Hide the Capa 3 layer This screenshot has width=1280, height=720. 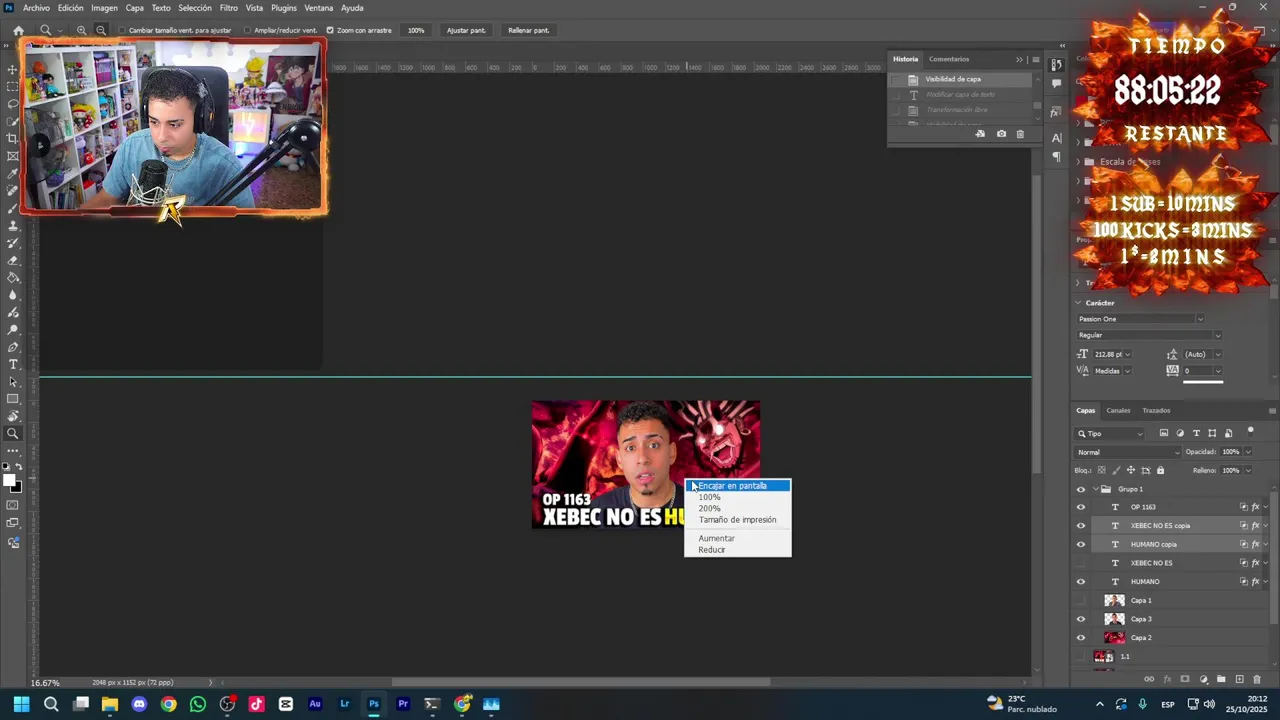click(1080, 619)
